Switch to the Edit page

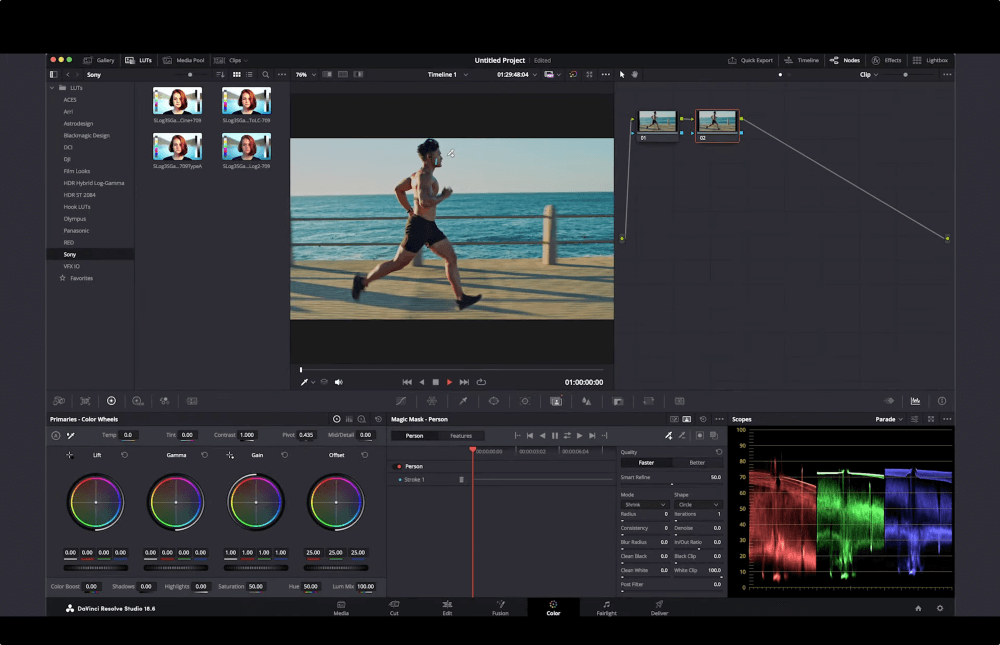(x=447, y=607)
